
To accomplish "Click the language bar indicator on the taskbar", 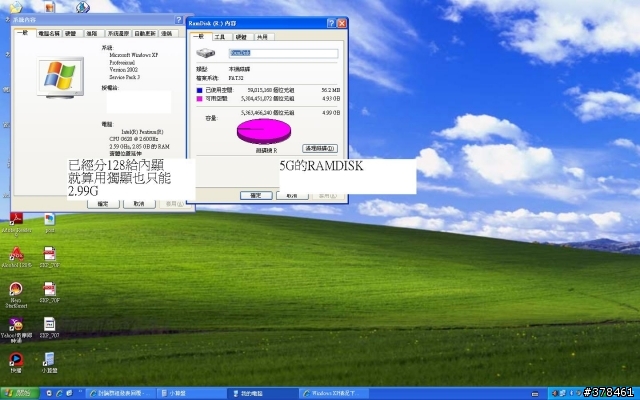I will click(535, 394).
